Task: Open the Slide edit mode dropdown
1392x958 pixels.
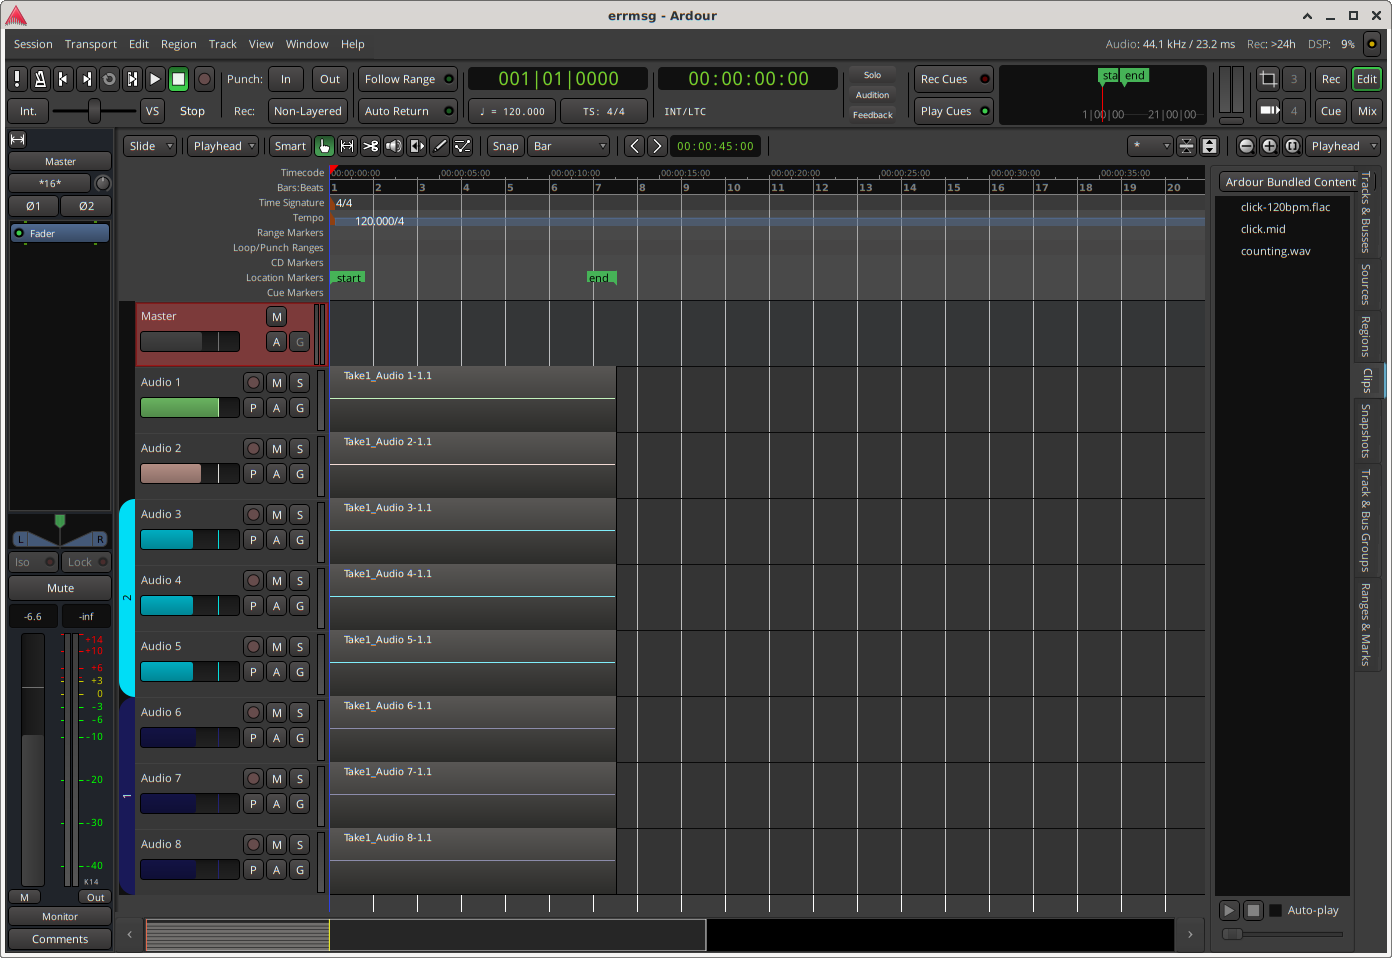Action: pyautogui.click(x=151, y=146)
